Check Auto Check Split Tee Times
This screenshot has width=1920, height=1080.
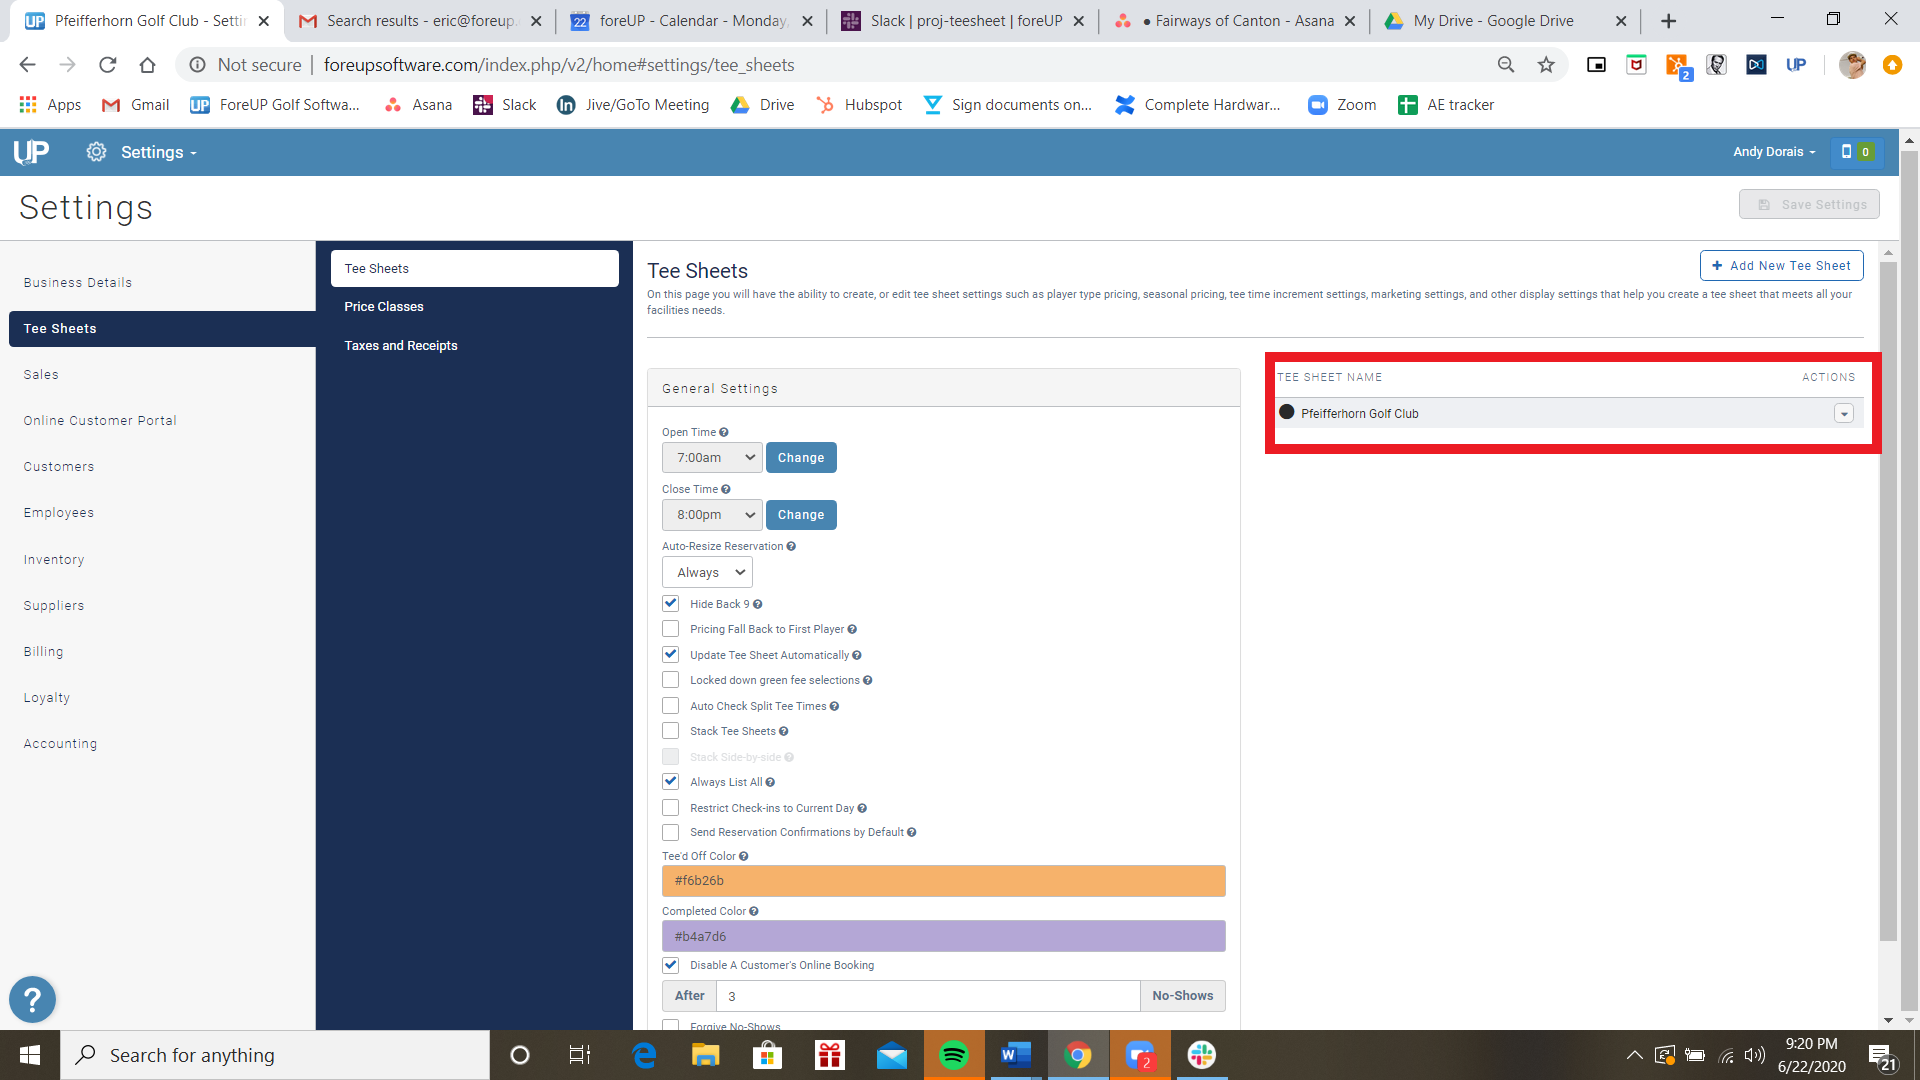[x=671, y=706]
